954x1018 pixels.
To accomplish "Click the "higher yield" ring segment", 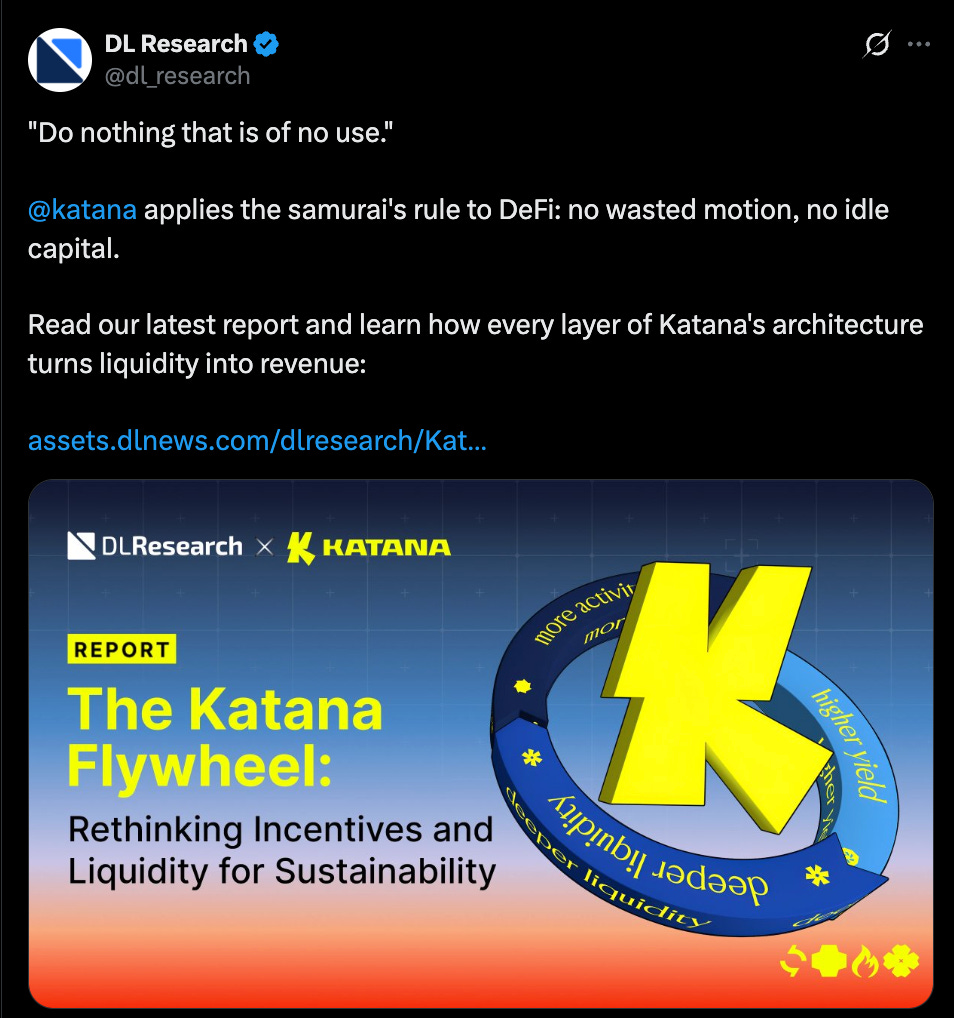I will 851,745.
